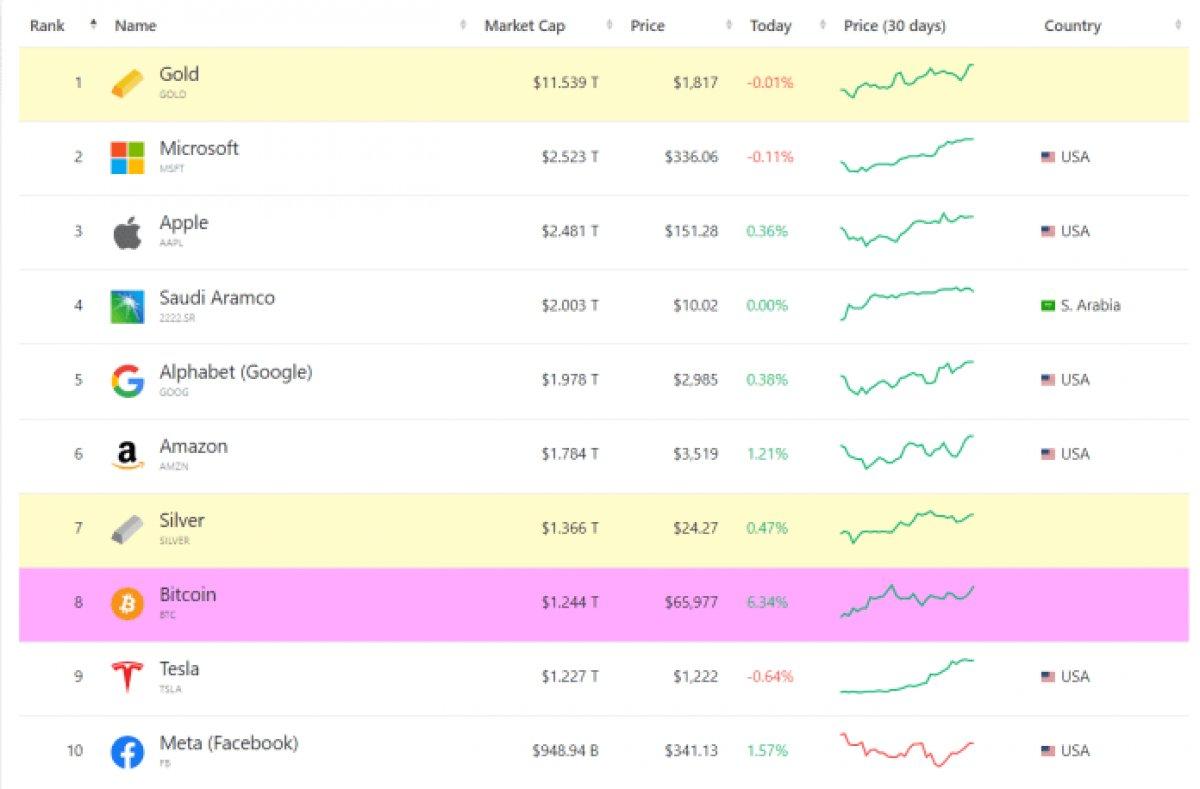Open the Alphabet (Google) name link
1200x789 pixels.
click(x=235, y=372)
